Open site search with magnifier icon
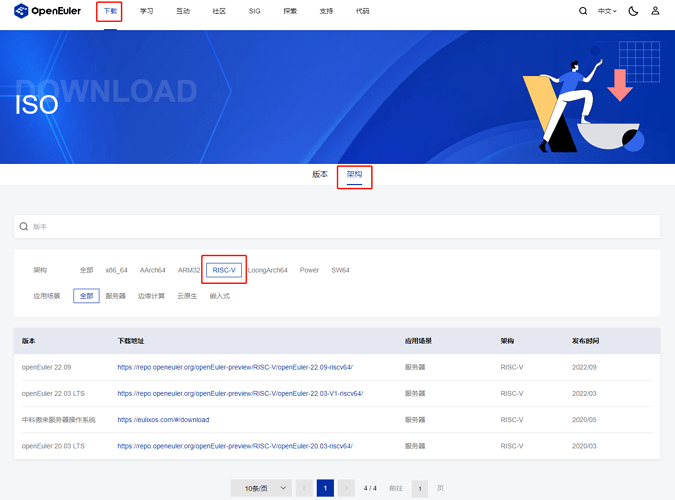Screen dimensions: 675x500 tap(583, 11)
